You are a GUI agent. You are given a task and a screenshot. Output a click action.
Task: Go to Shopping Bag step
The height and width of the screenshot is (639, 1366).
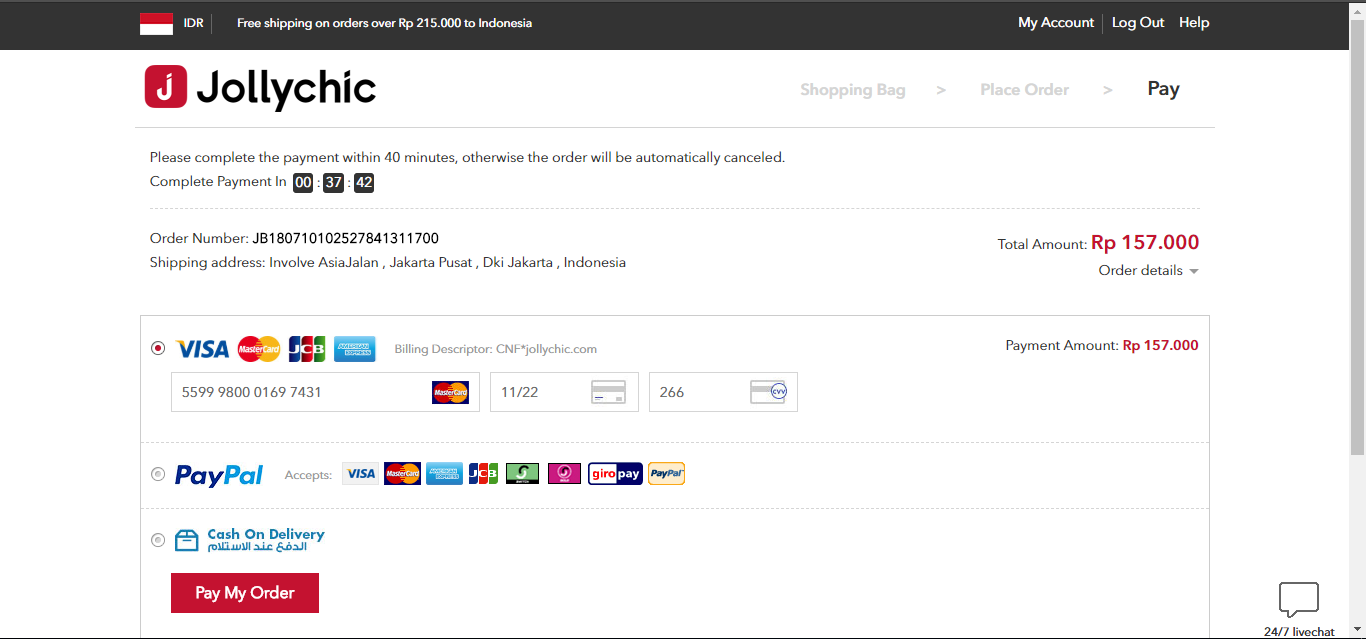(x=853, y=90)
